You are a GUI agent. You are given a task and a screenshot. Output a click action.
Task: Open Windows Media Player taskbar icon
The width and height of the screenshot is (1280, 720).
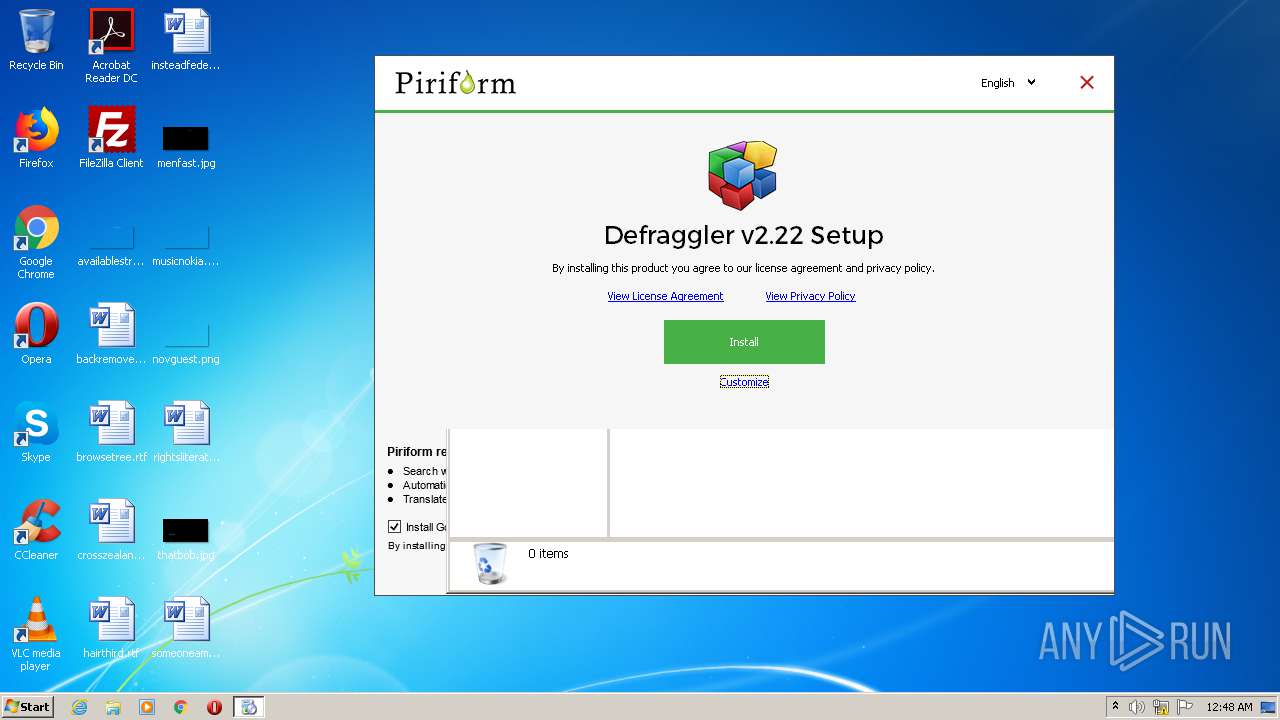tap(147, 707)
